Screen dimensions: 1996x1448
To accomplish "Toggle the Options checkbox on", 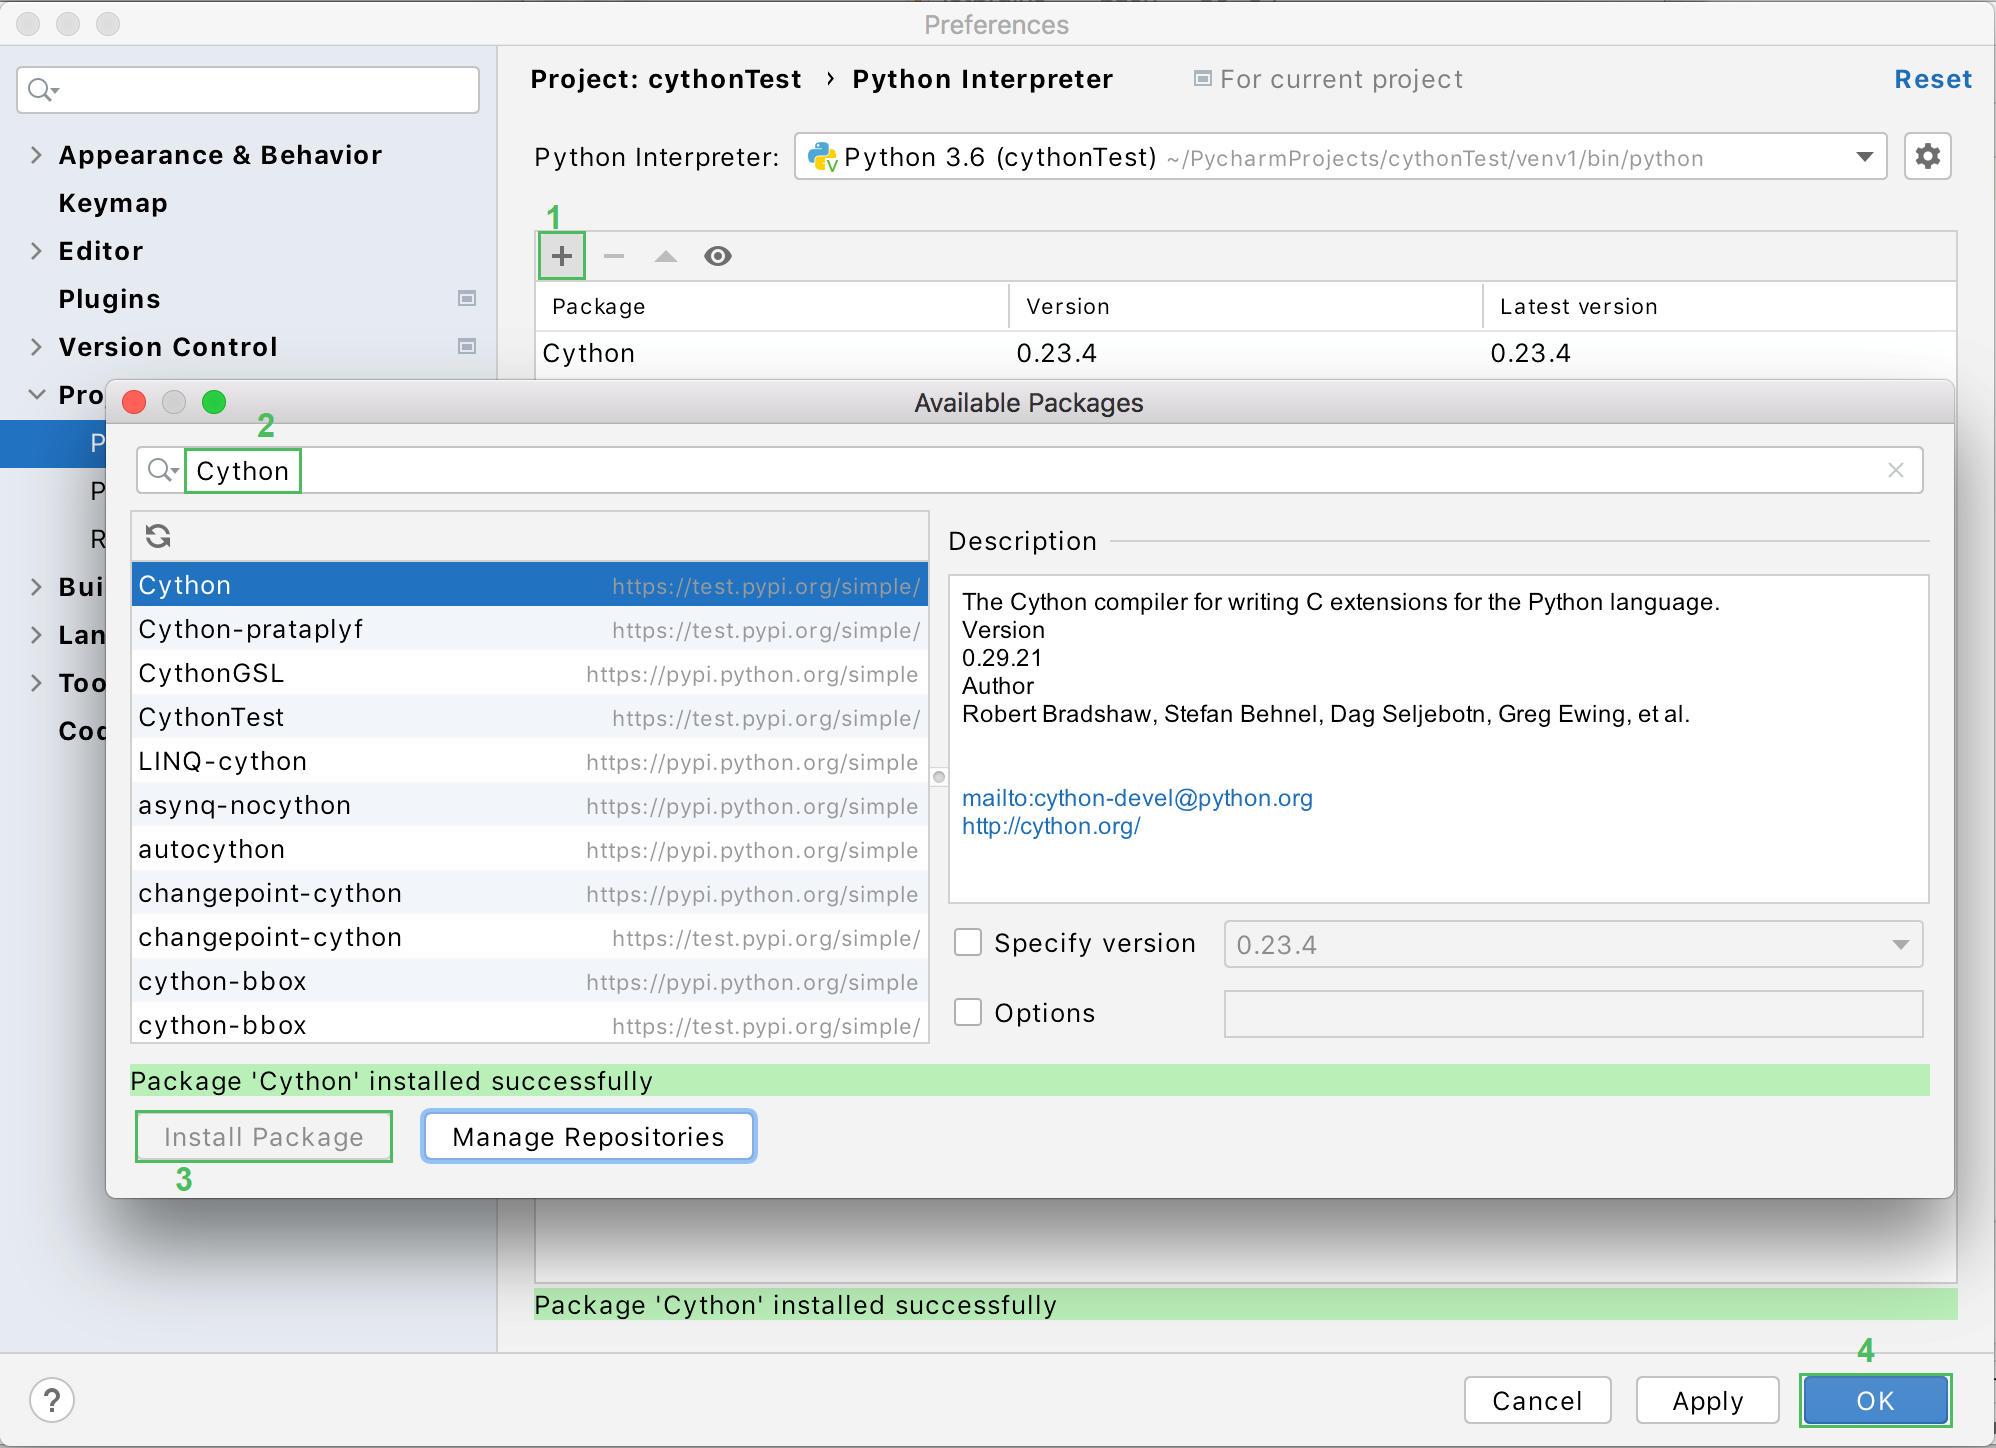I will (970, 1014).
